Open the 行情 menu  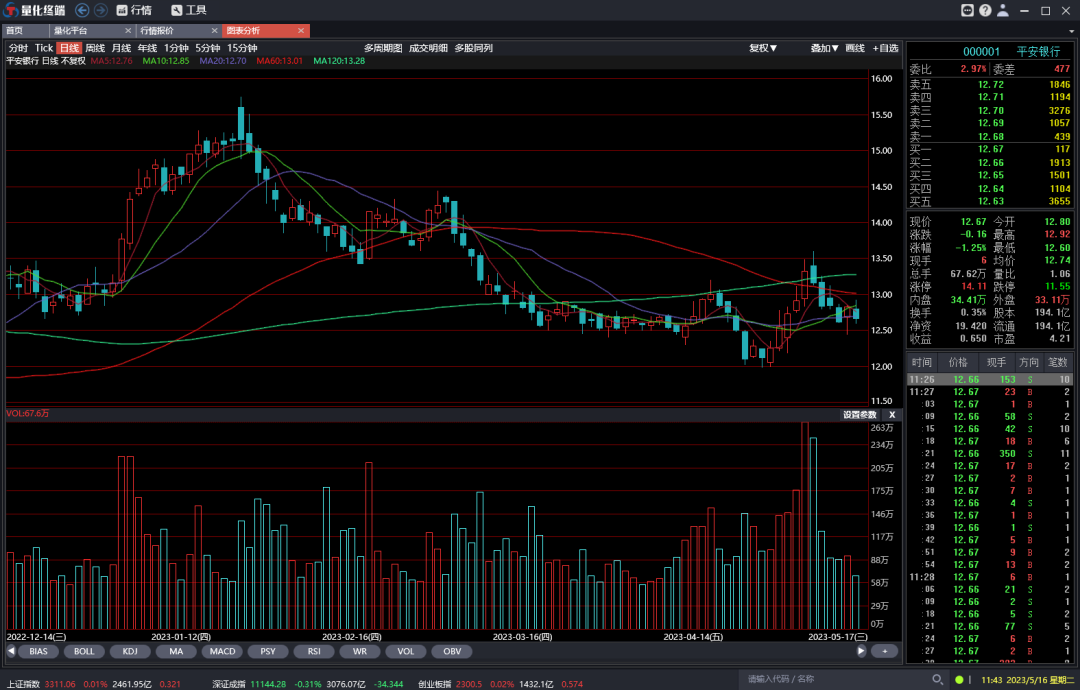(x=133, y=10)
